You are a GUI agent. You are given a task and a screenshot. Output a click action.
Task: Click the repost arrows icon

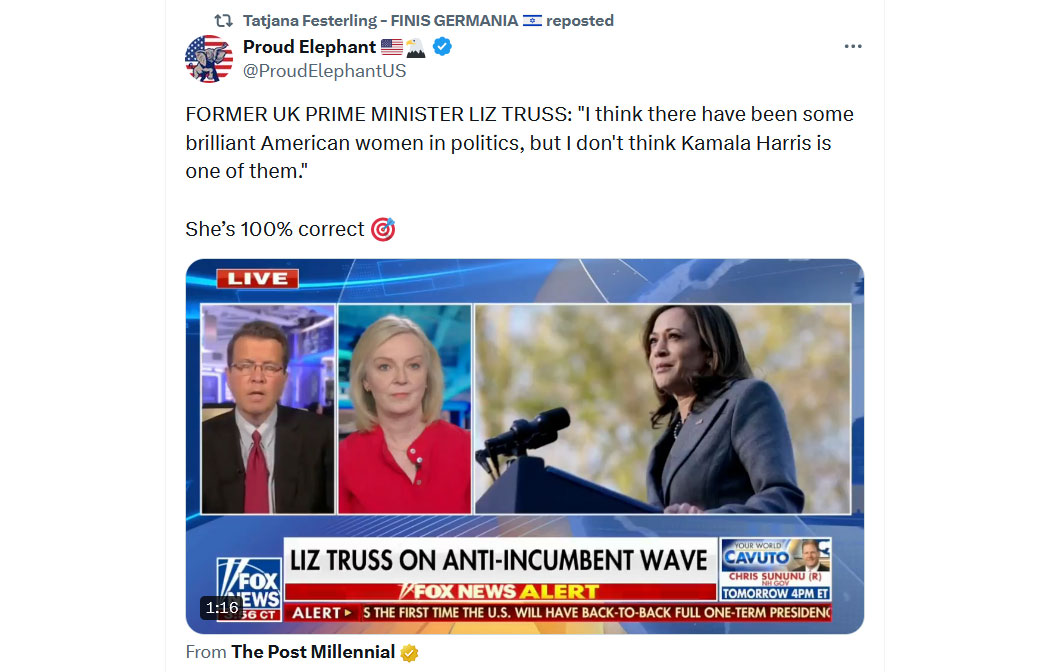click(x=223, y=21)
